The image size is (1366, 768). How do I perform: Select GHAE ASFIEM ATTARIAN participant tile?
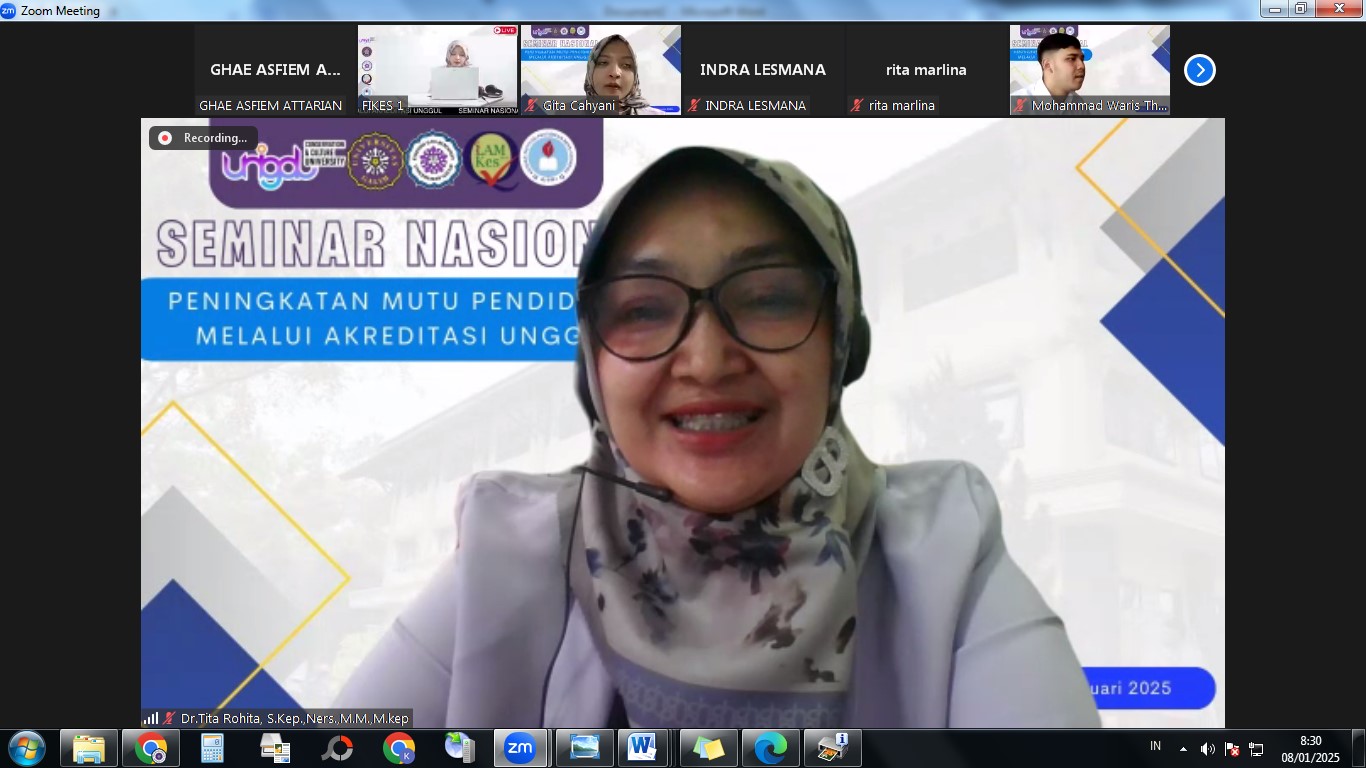[x=275, y=70]
